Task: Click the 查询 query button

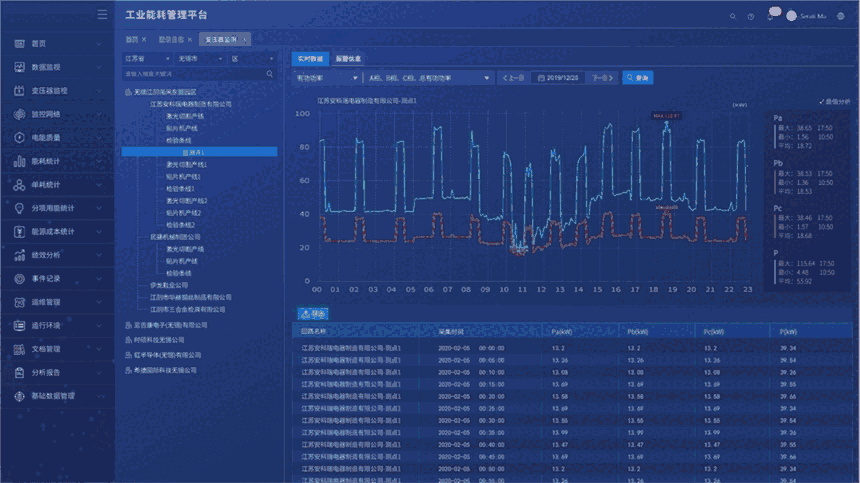Action: pos(637,77)
